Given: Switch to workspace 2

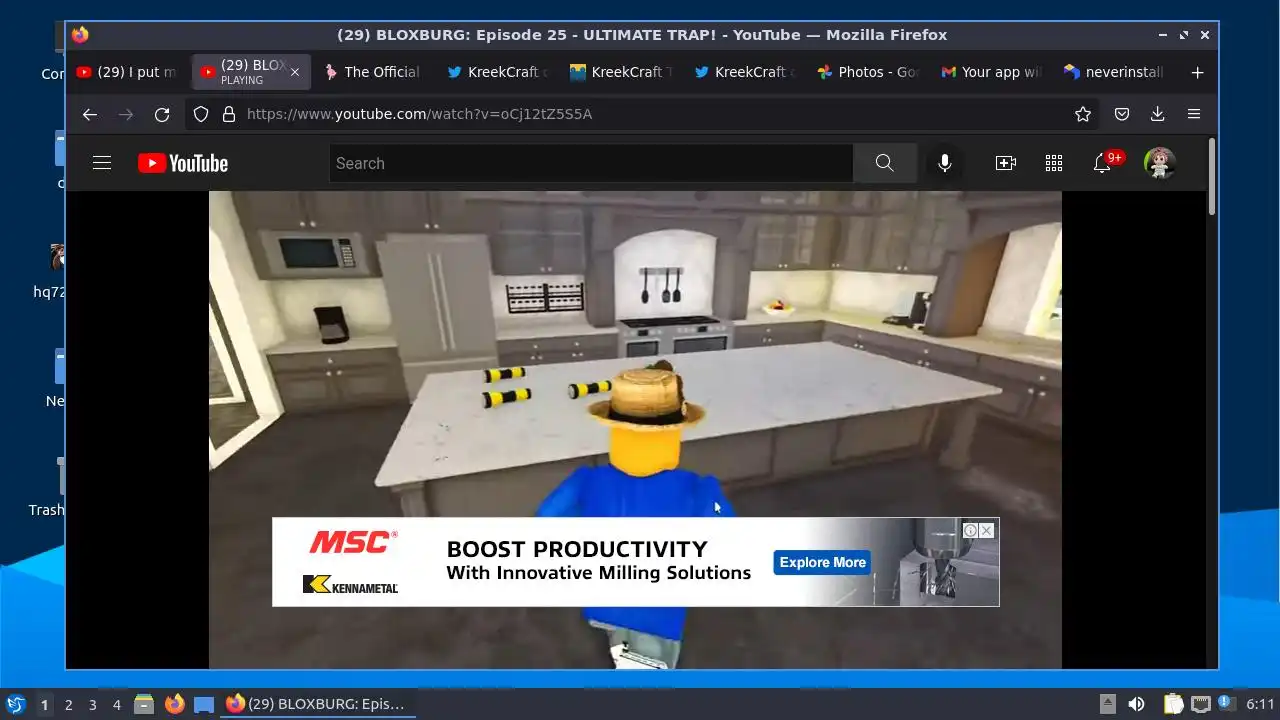Looking at the screenshot, I should coord(69,705).
